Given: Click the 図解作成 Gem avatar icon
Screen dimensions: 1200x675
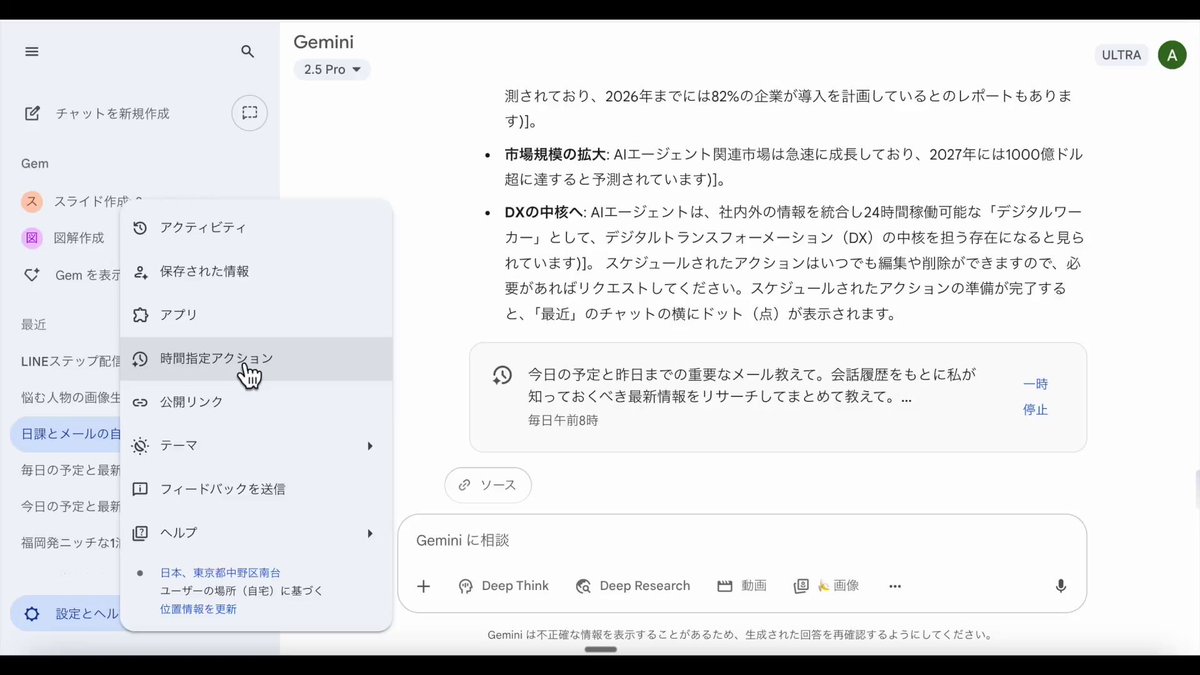Looking at the screenshot, I should 32,238.
